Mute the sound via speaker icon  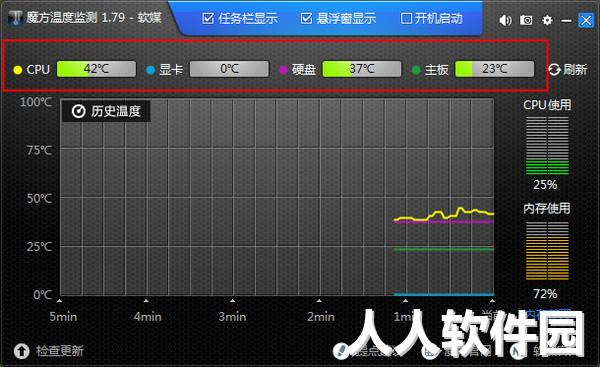tap(505, 20)
